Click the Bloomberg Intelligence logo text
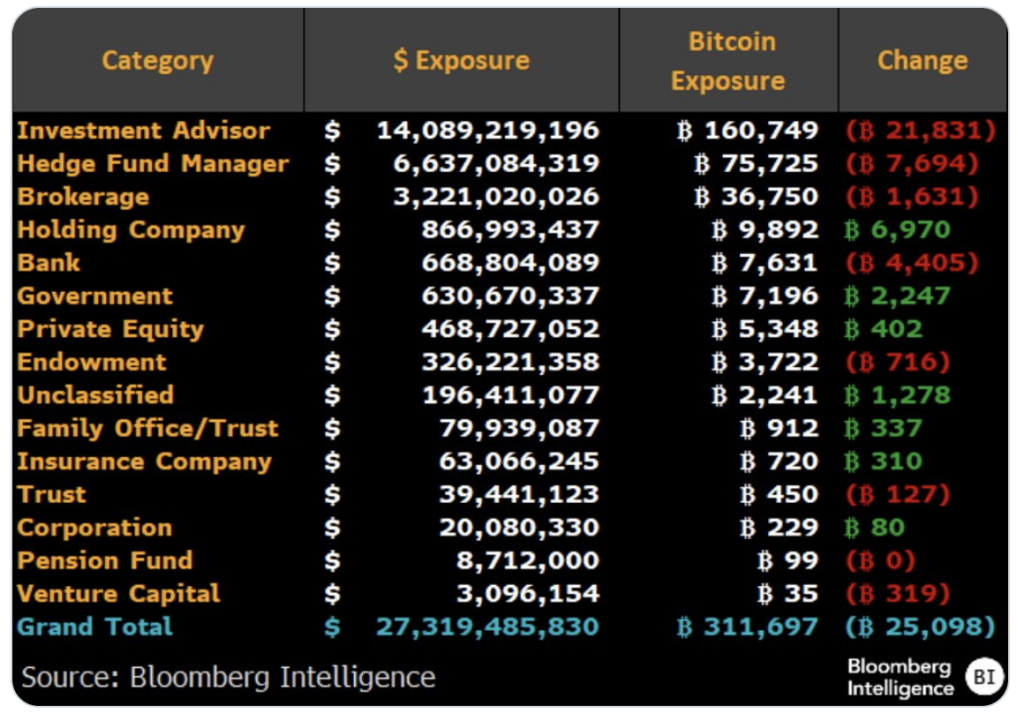The width and height of the screenshot is (1024, 713). 900,677
